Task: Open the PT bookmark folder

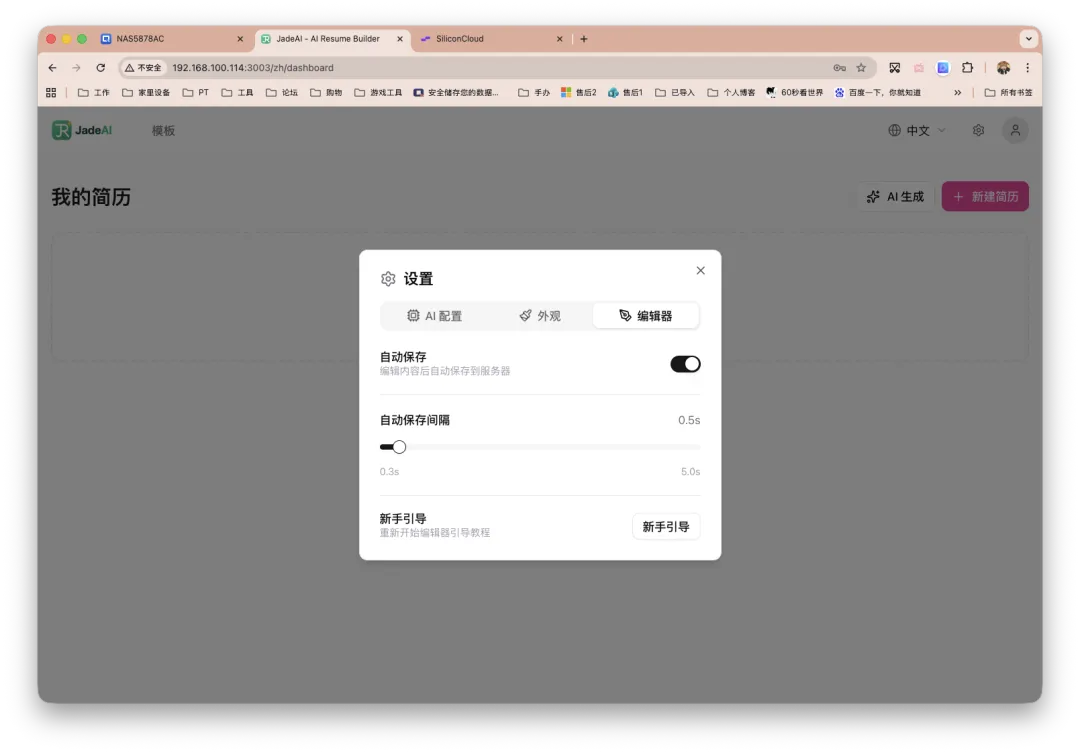Action: 196,92
